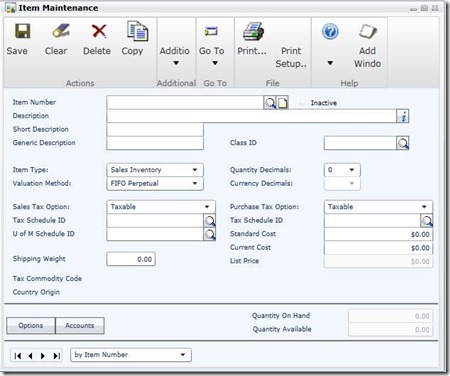
Task: Click the Description info icon
Action: 403,116
